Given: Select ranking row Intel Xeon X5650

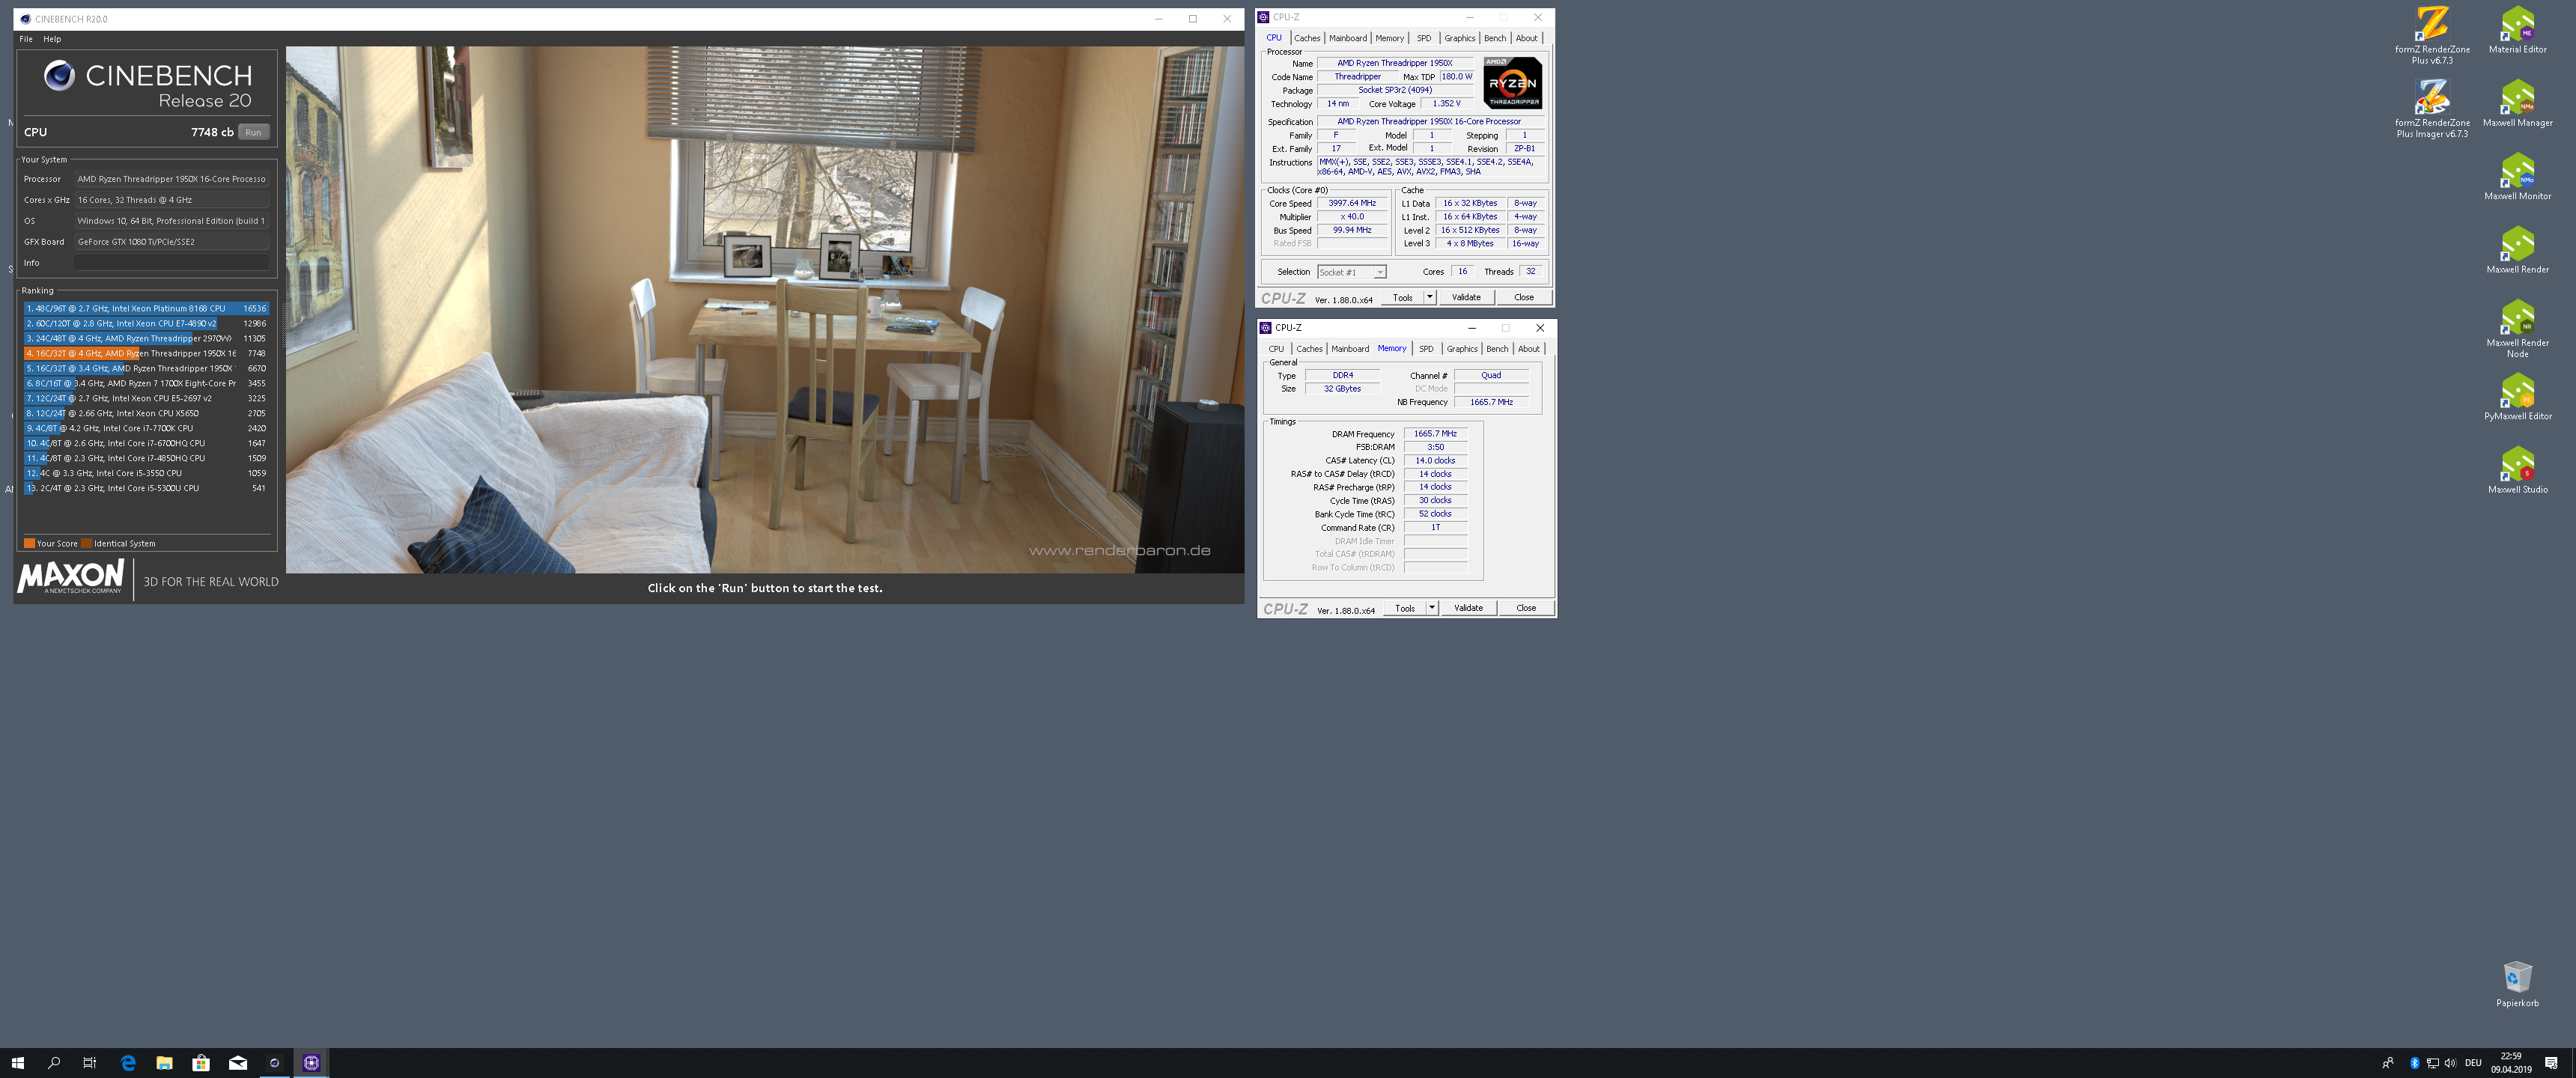Looking at the screenshot, I should (146, 413).
